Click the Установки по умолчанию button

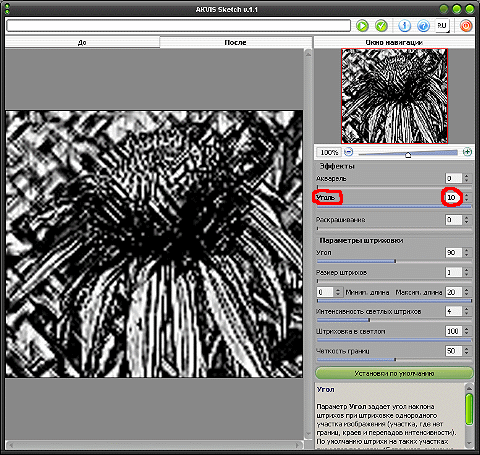click(394, 373)
